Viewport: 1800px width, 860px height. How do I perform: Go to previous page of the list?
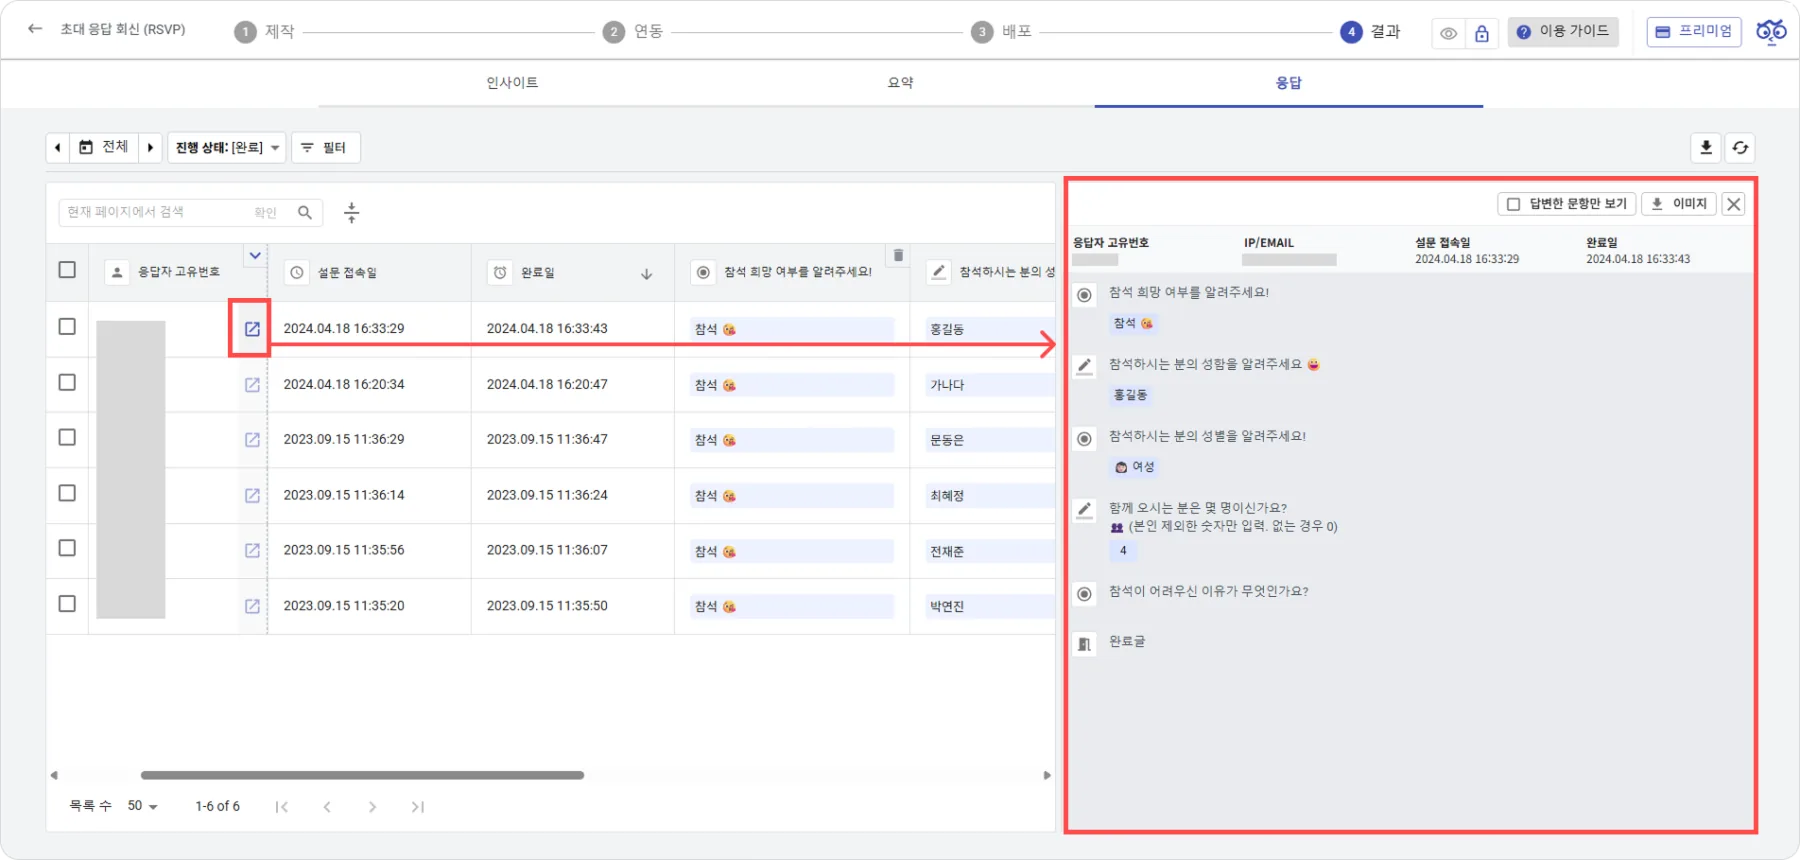click(x=327, y=807)
